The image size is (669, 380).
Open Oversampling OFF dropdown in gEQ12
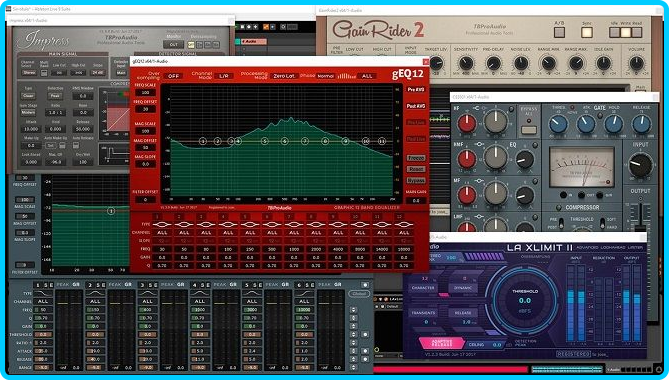173,76
